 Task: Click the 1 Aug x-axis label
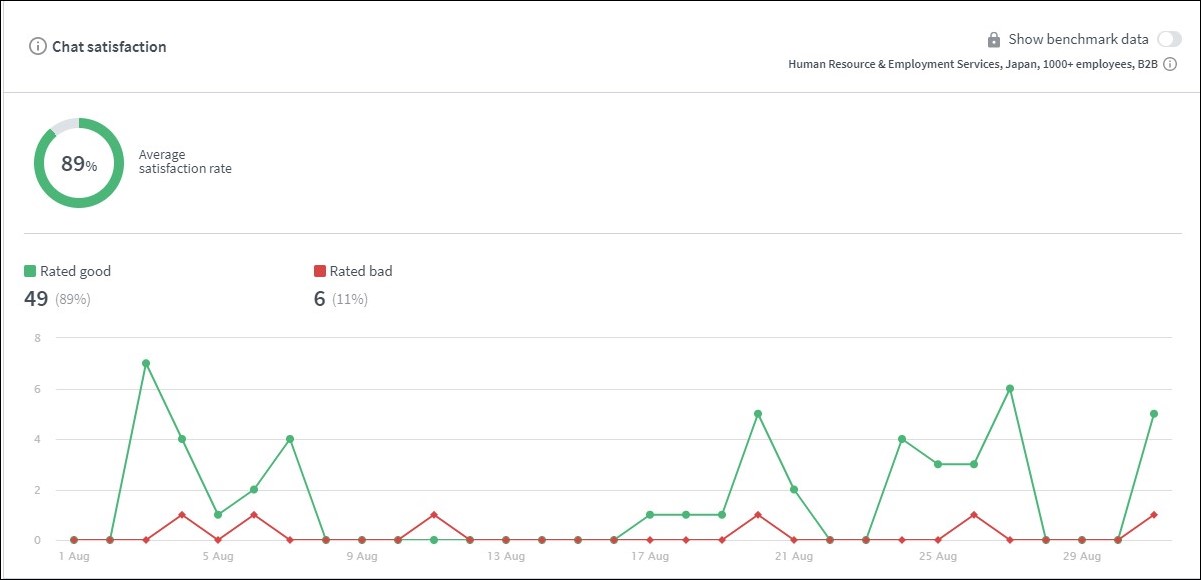click(x=74, y=556)
